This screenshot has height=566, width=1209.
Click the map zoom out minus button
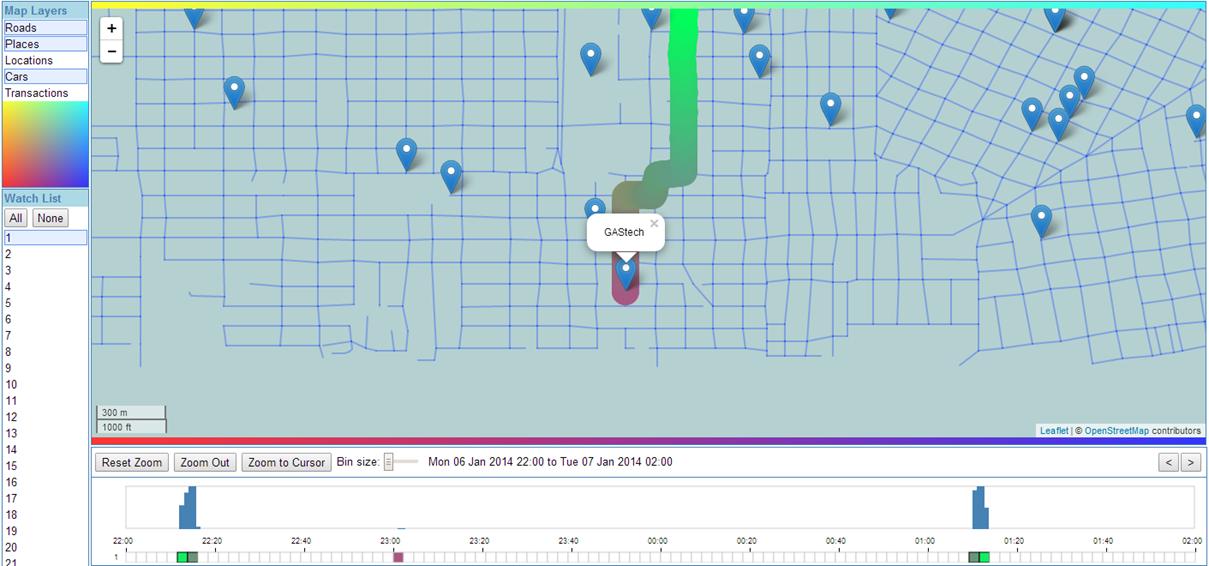pos(112,51)
